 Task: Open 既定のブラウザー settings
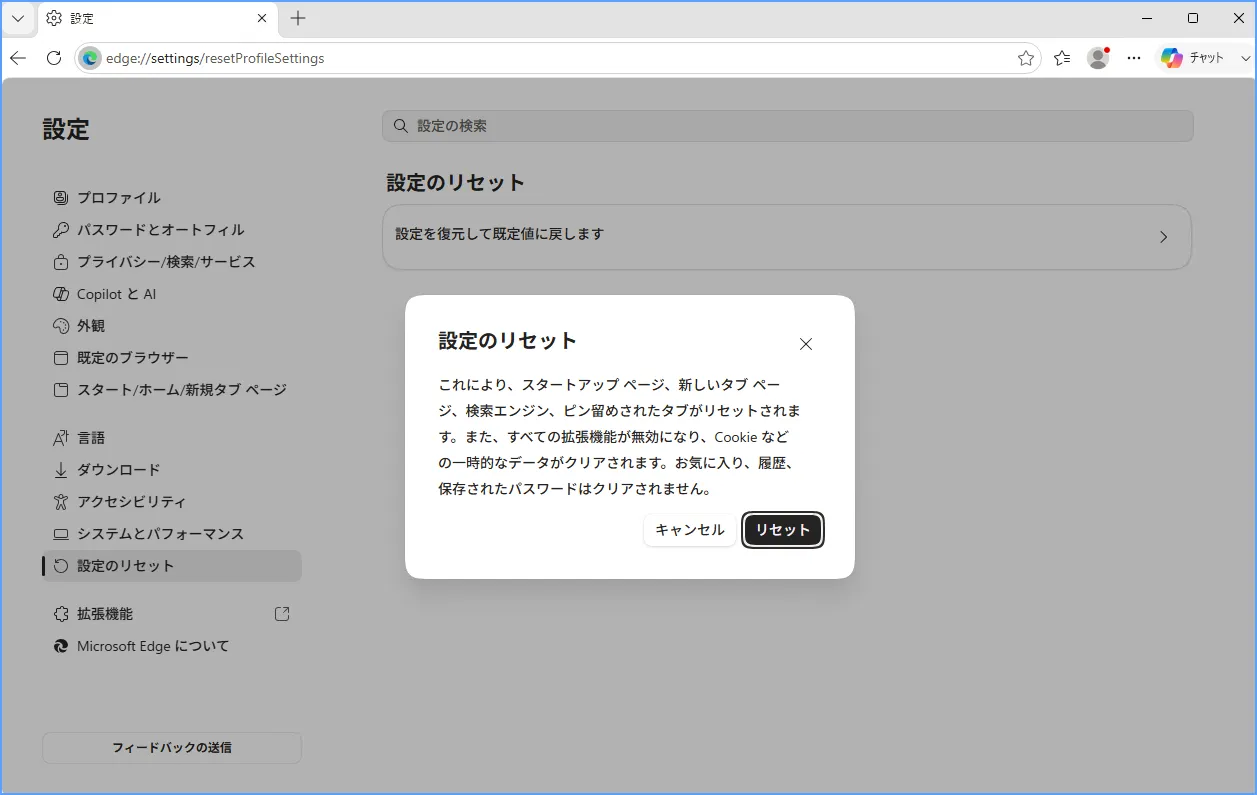(172, 358)
